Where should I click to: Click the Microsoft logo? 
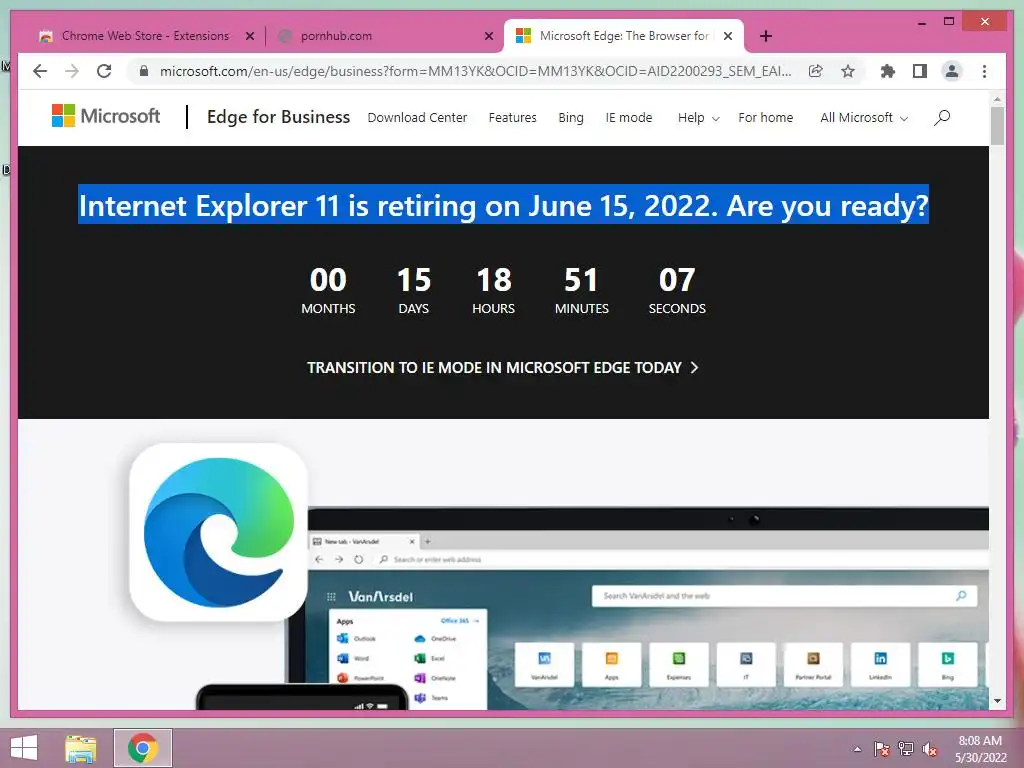[106, 116]
